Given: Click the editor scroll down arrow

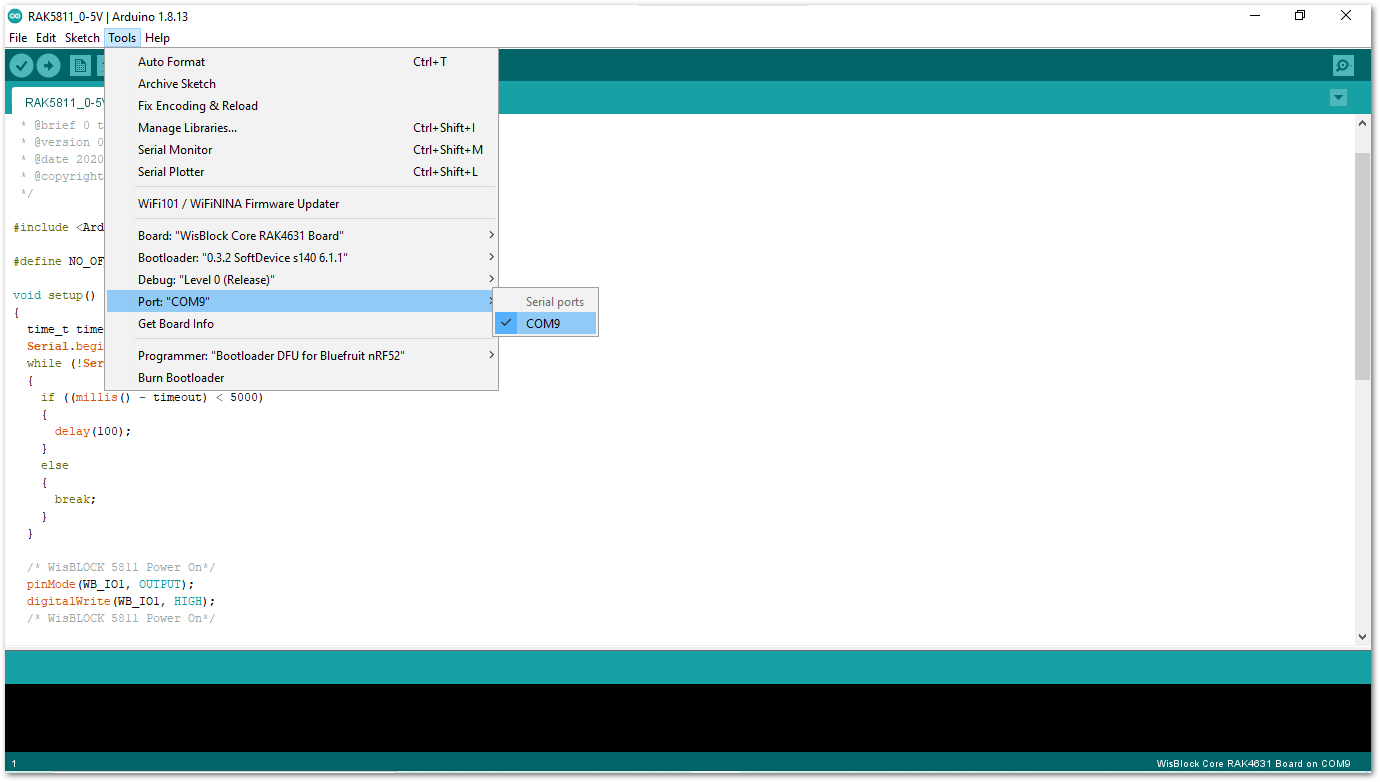Looking at the screenshot, I should [1362, 636].
